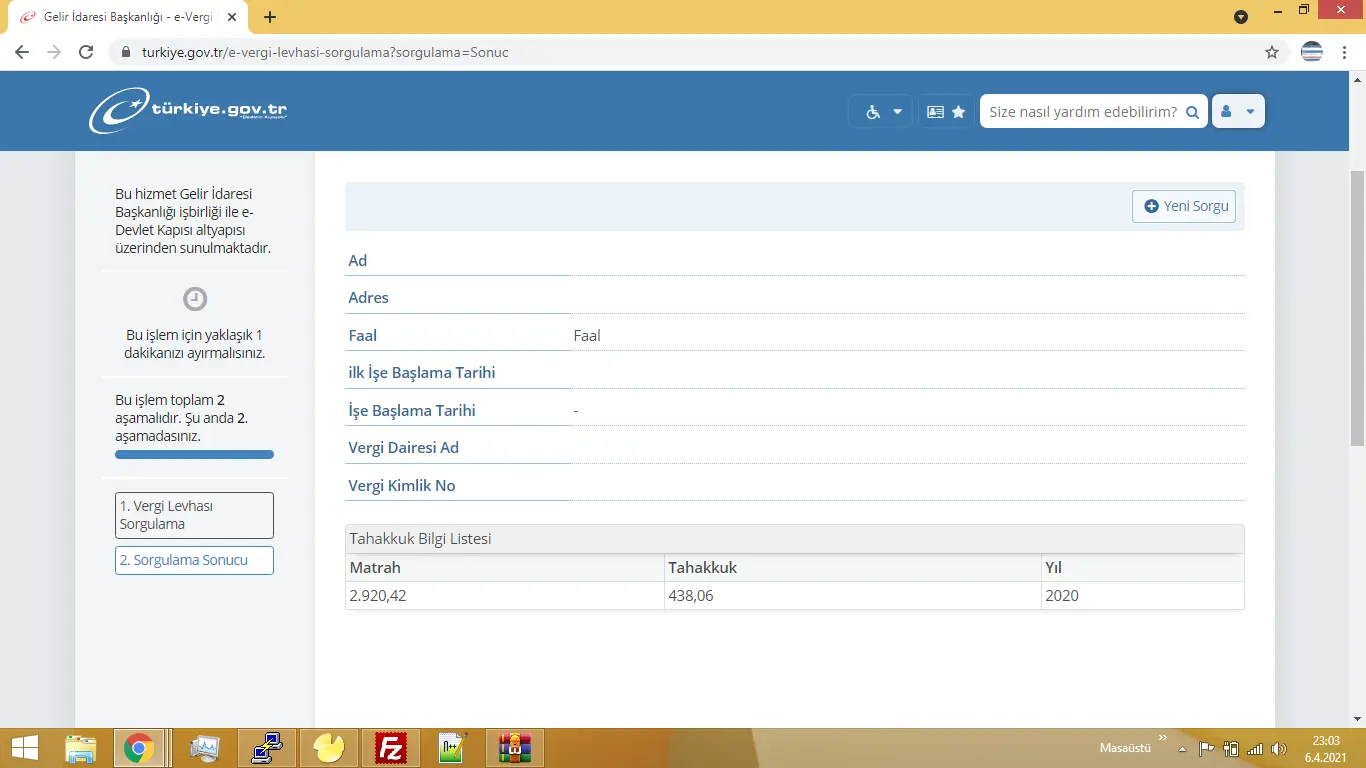
Task: Click the Yeni Sorgu button
Action: pyautogui.click(x=1185, y=206)
